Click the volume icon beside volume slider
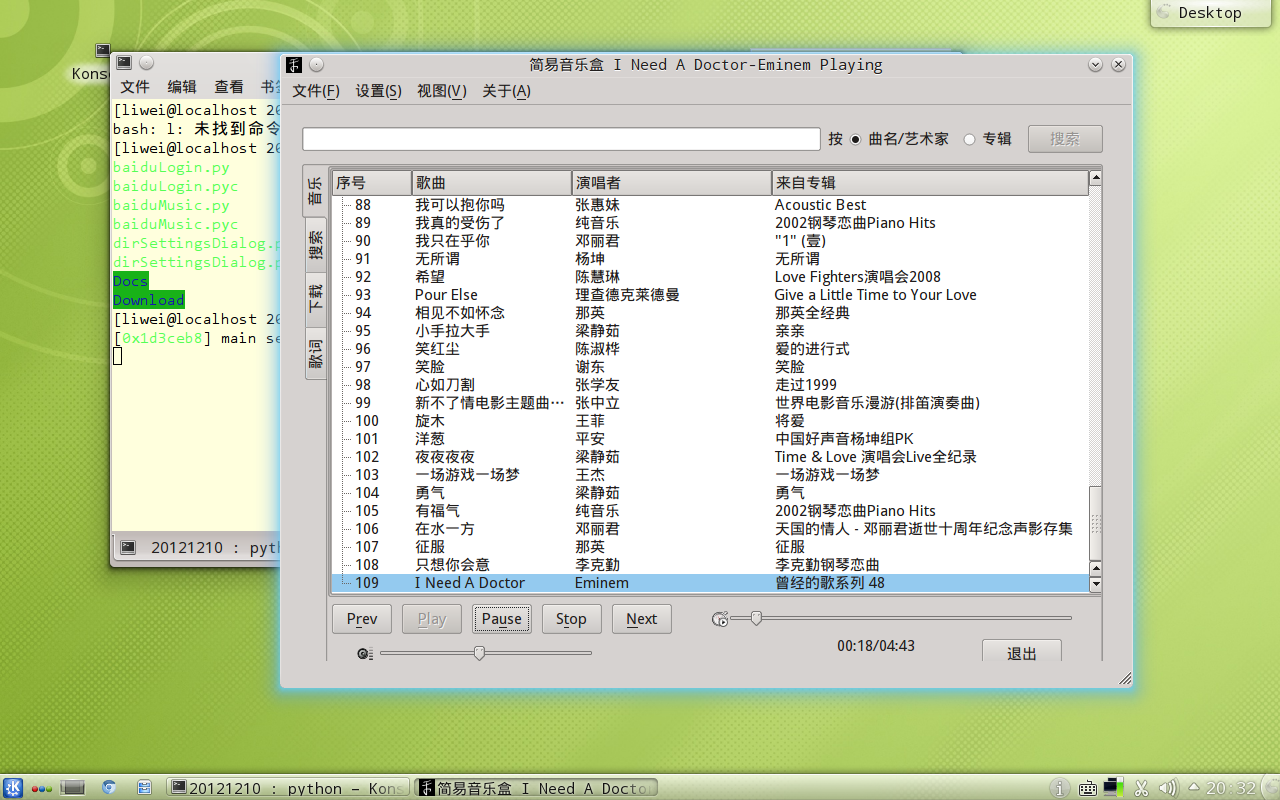The height and width of the screenshot is (800, 1280). pos(365,654)
